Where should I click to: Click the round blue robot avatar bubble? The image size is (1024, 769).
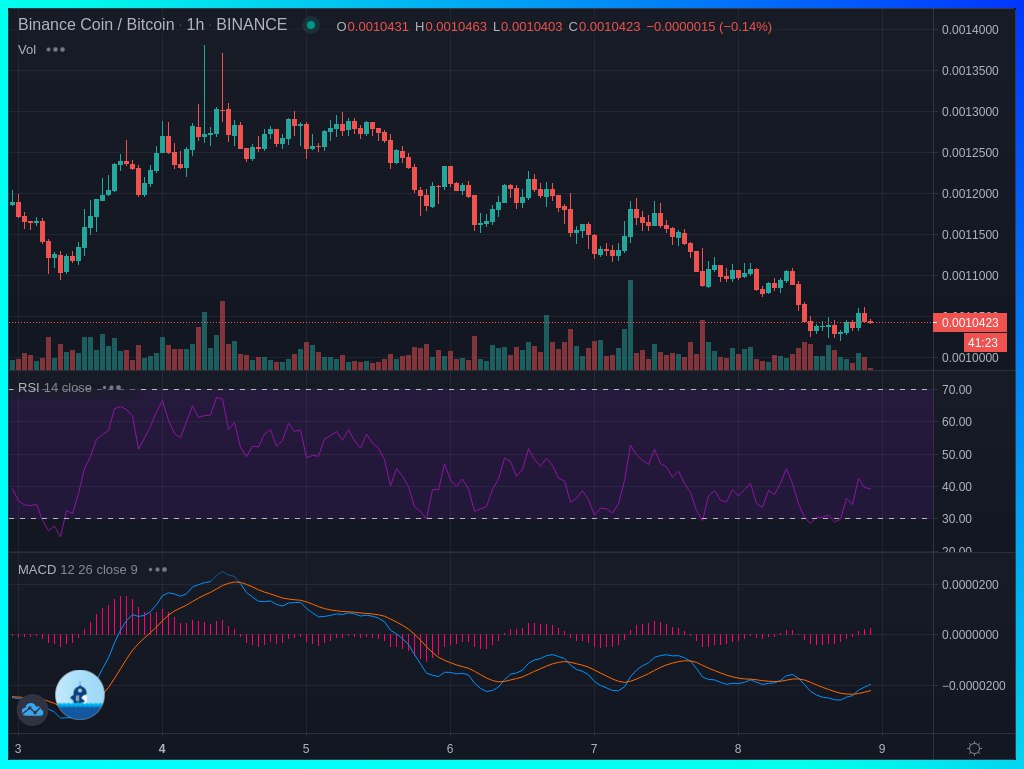80,695
